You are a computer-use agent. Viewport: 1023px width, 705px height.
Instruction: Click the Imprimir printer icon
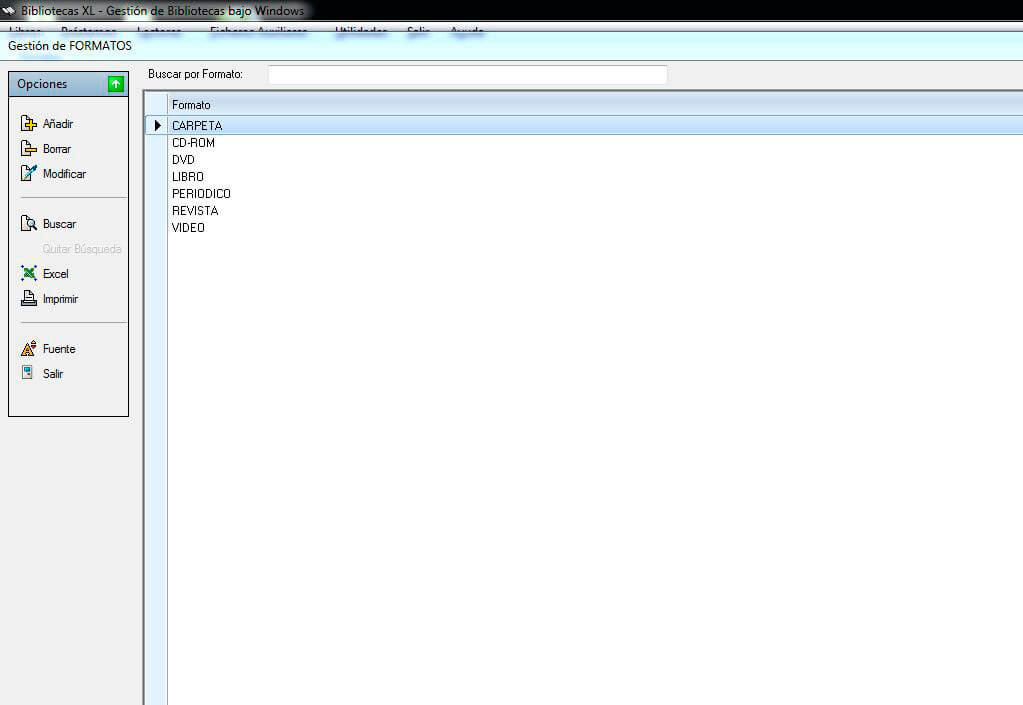tap(29, 299)
